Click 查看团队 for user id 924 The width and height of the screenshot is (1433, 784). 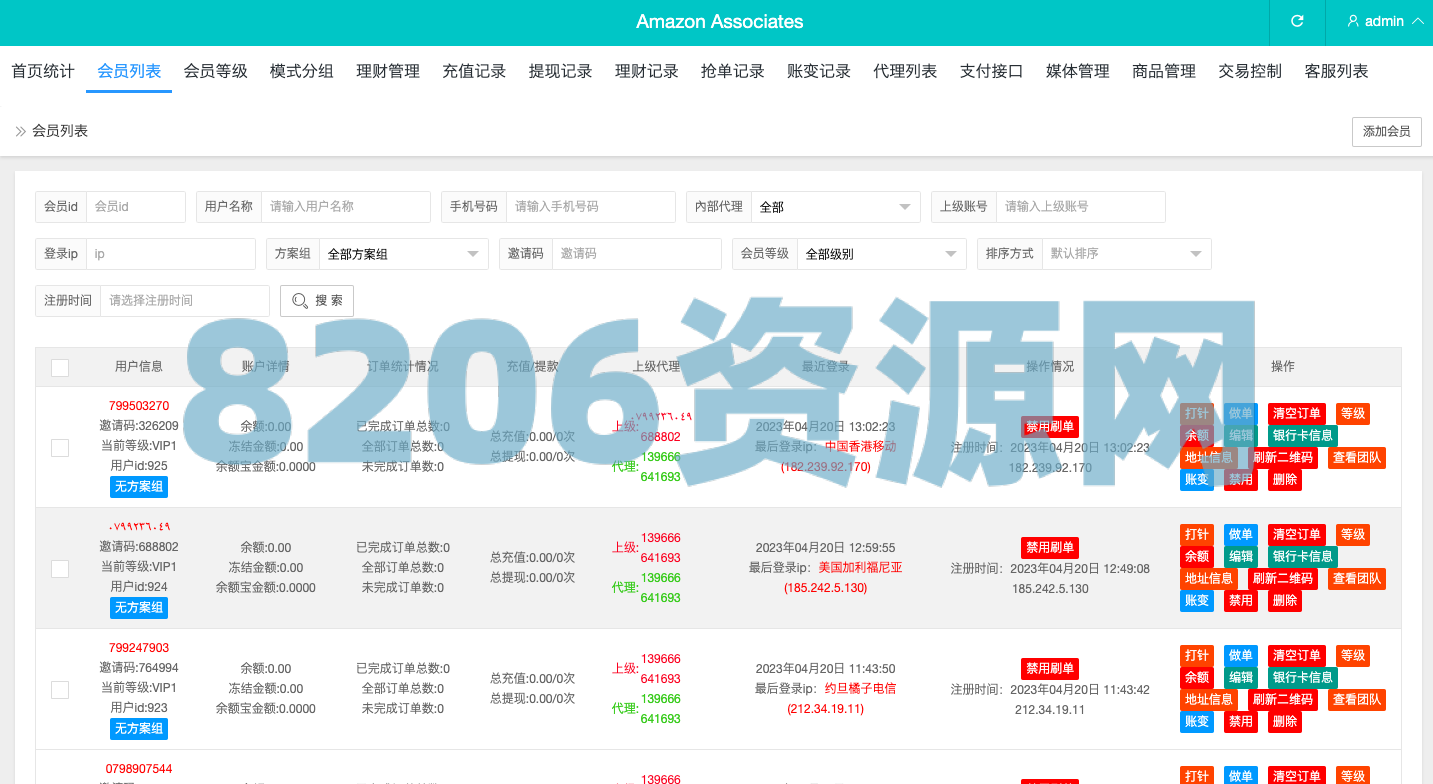pyautogui.click(x=1357, y=578)
